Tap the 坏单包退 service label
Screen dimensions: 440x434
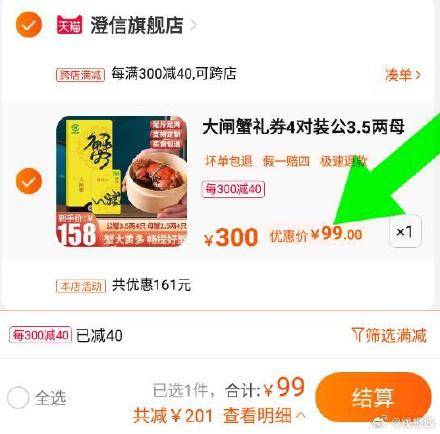coord(229,161)
